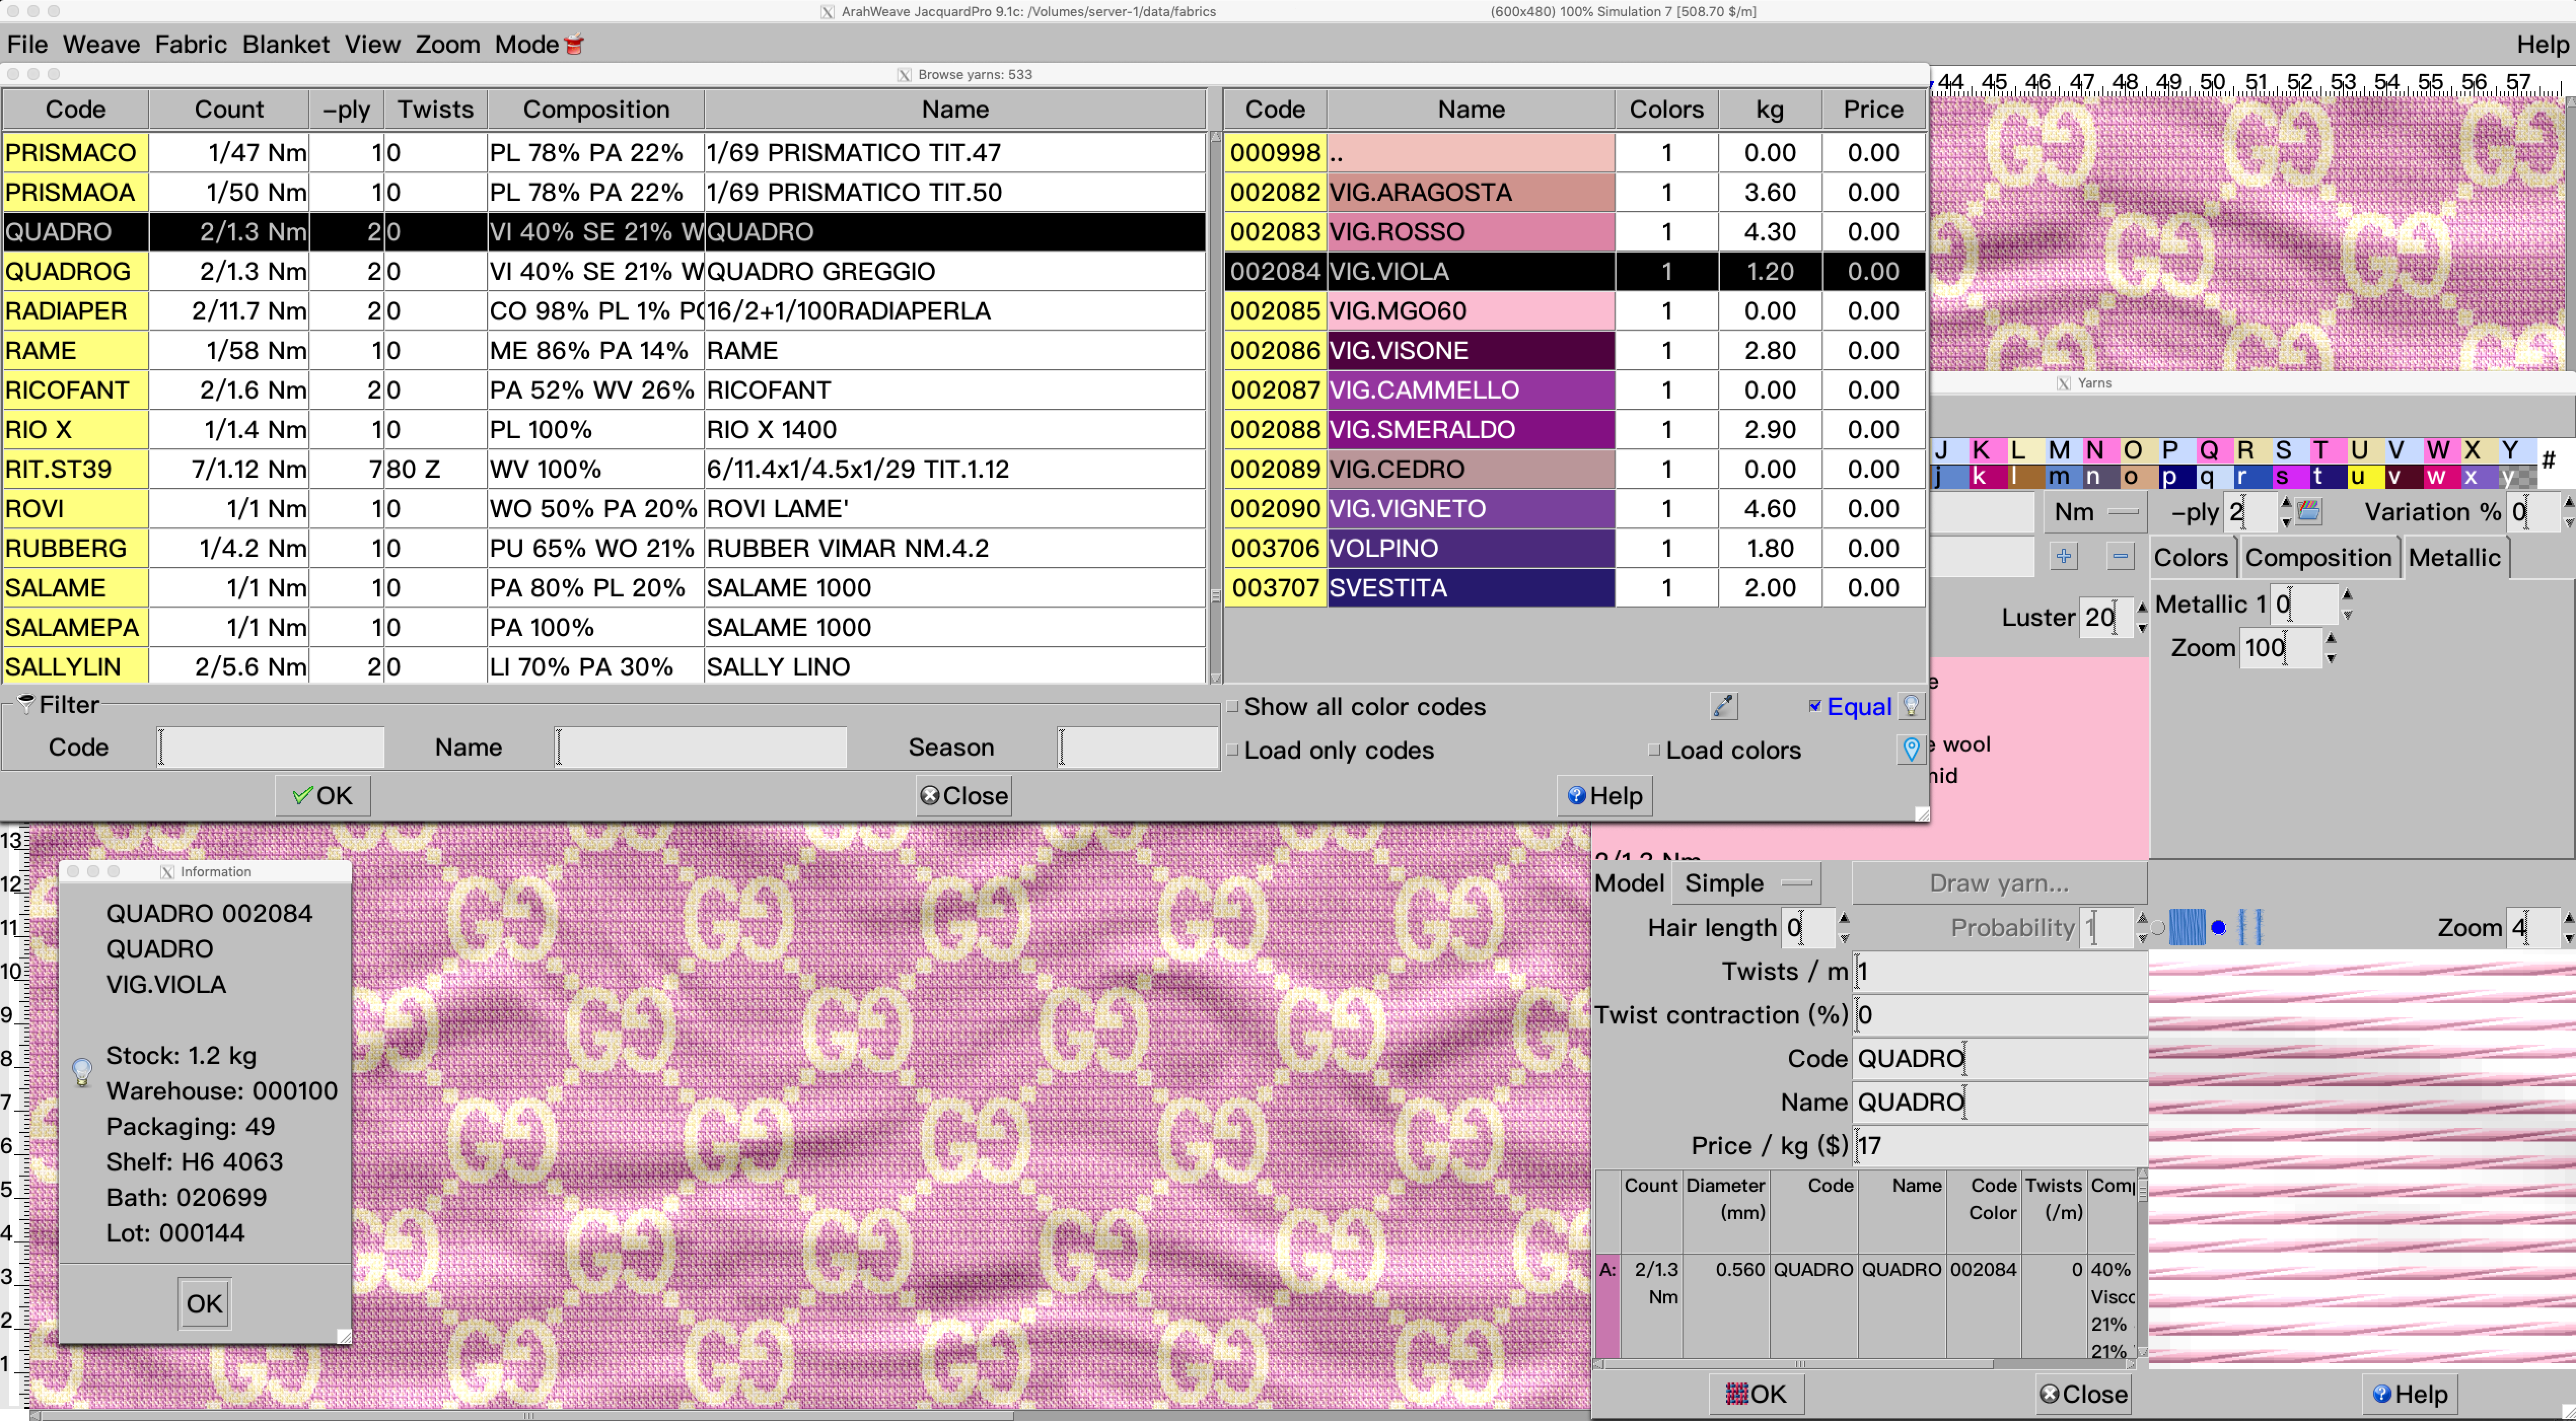Click the Twists / m input field

click(2000, 971)
